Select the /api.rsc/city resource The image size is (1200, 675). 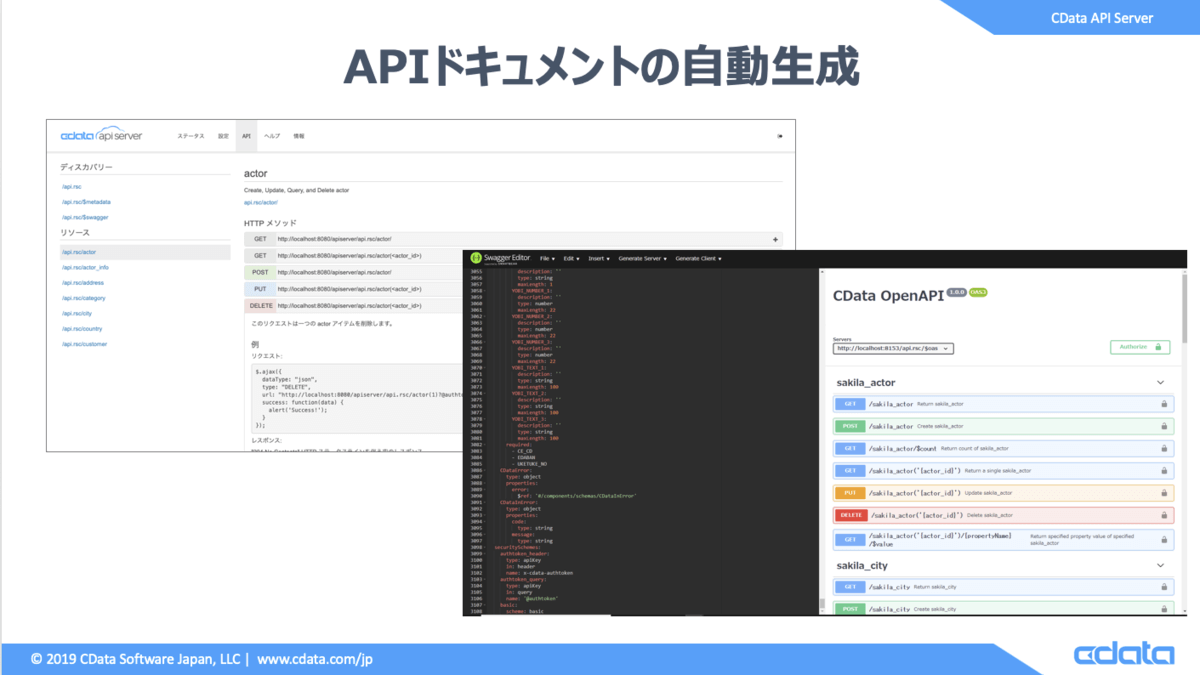(x=76, y=313)
